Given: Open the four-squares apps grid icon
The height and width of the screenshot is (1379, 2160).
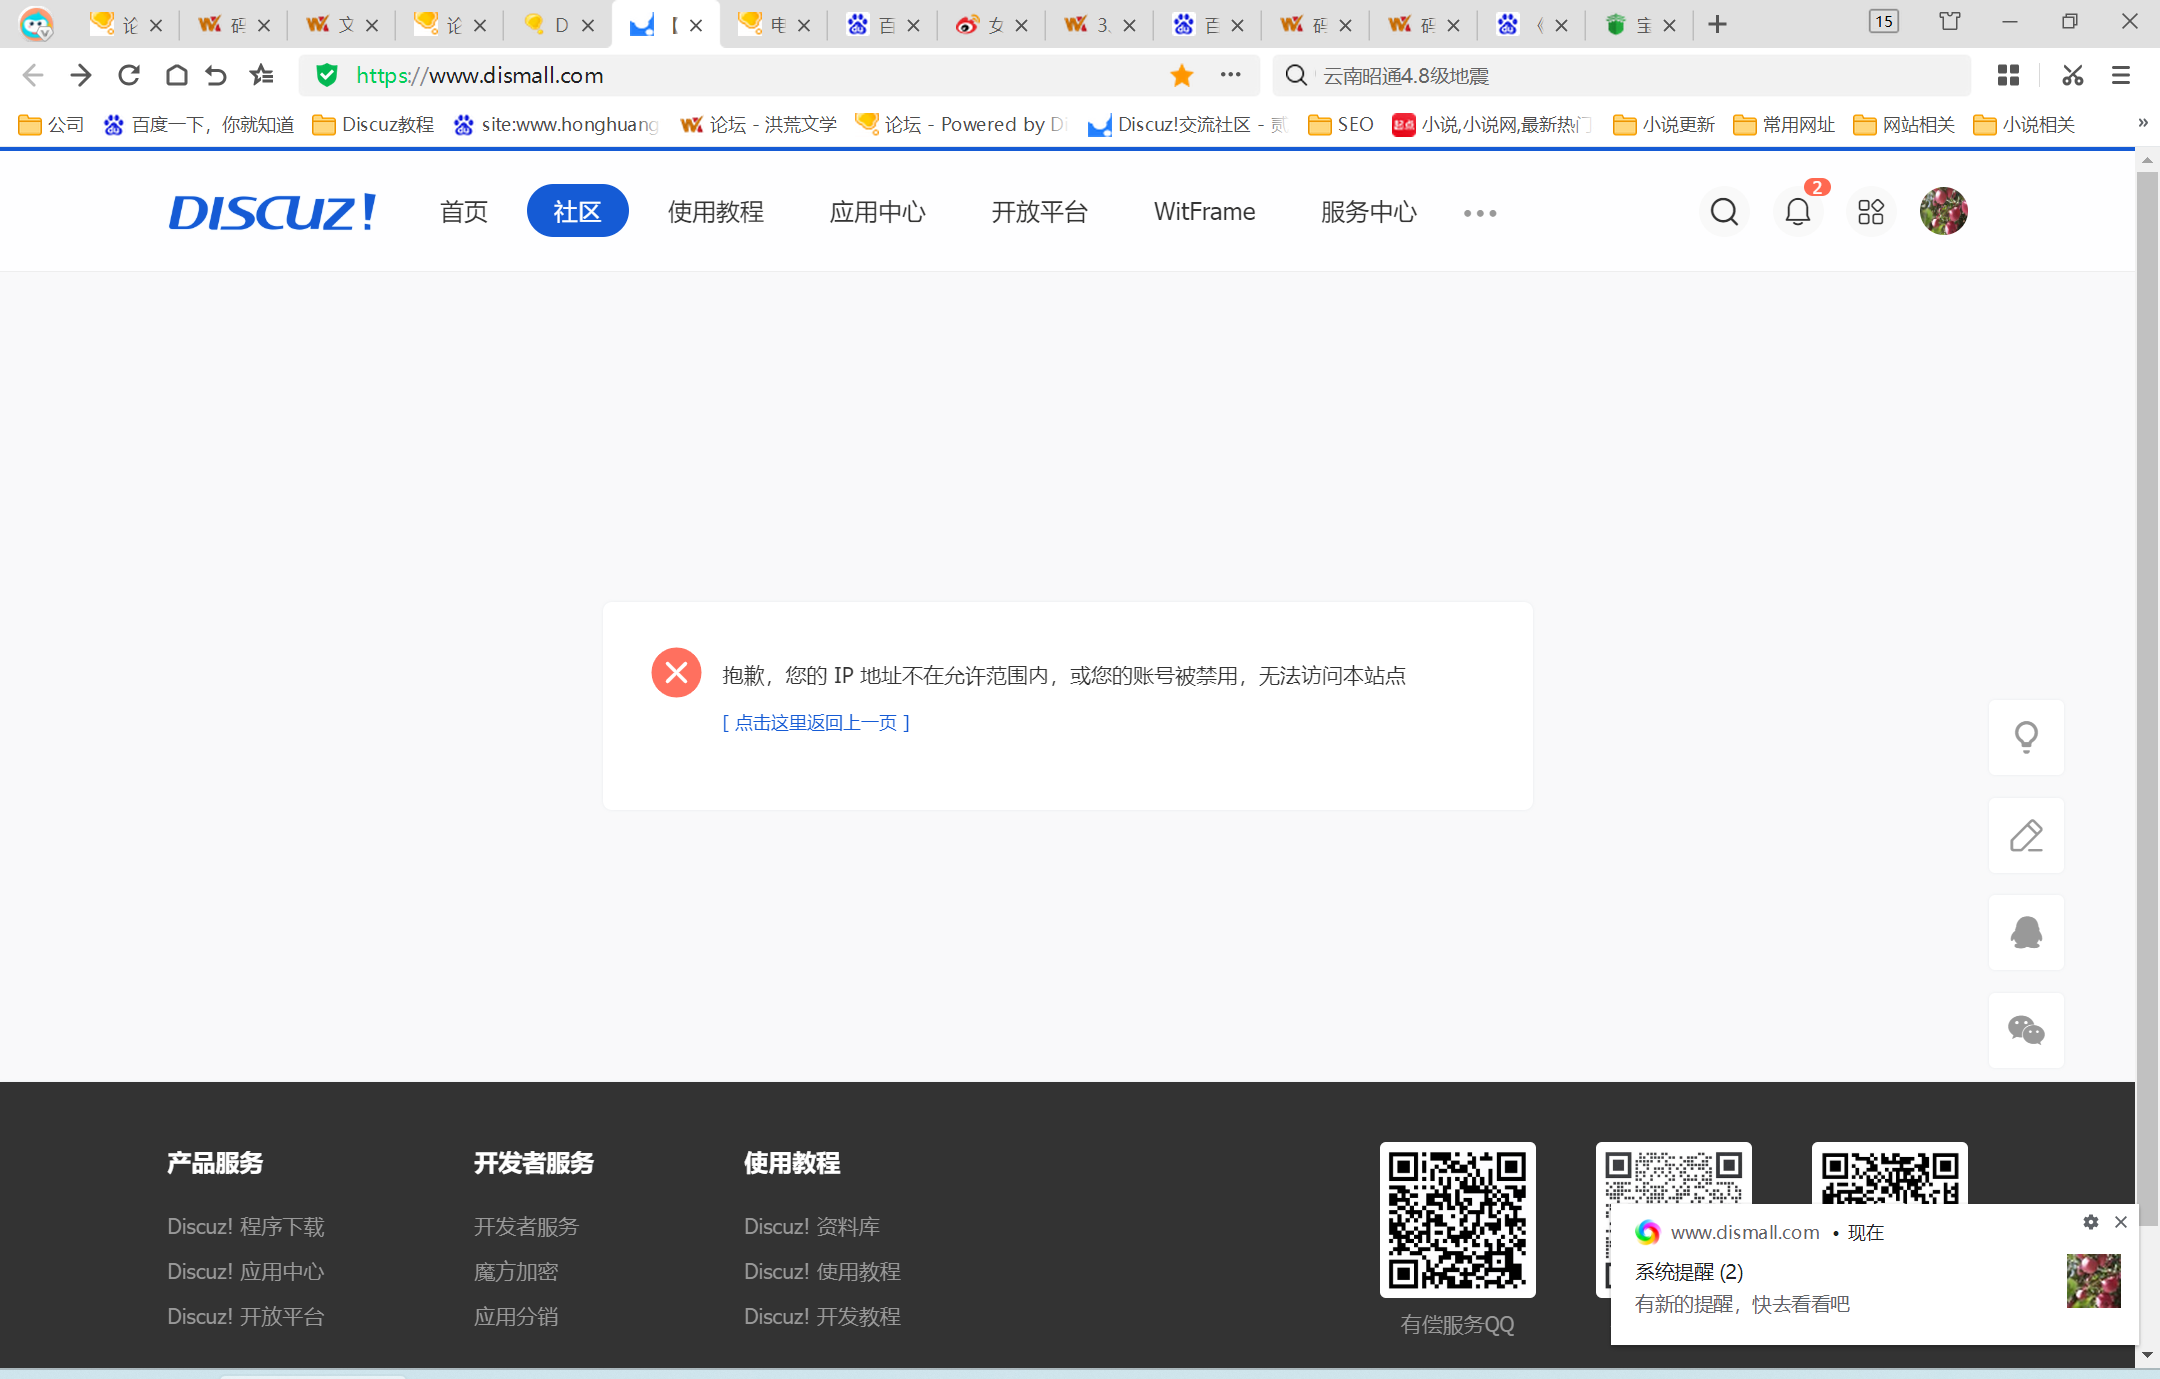Looking at the screenshot, I should [x=1870, y=212].
